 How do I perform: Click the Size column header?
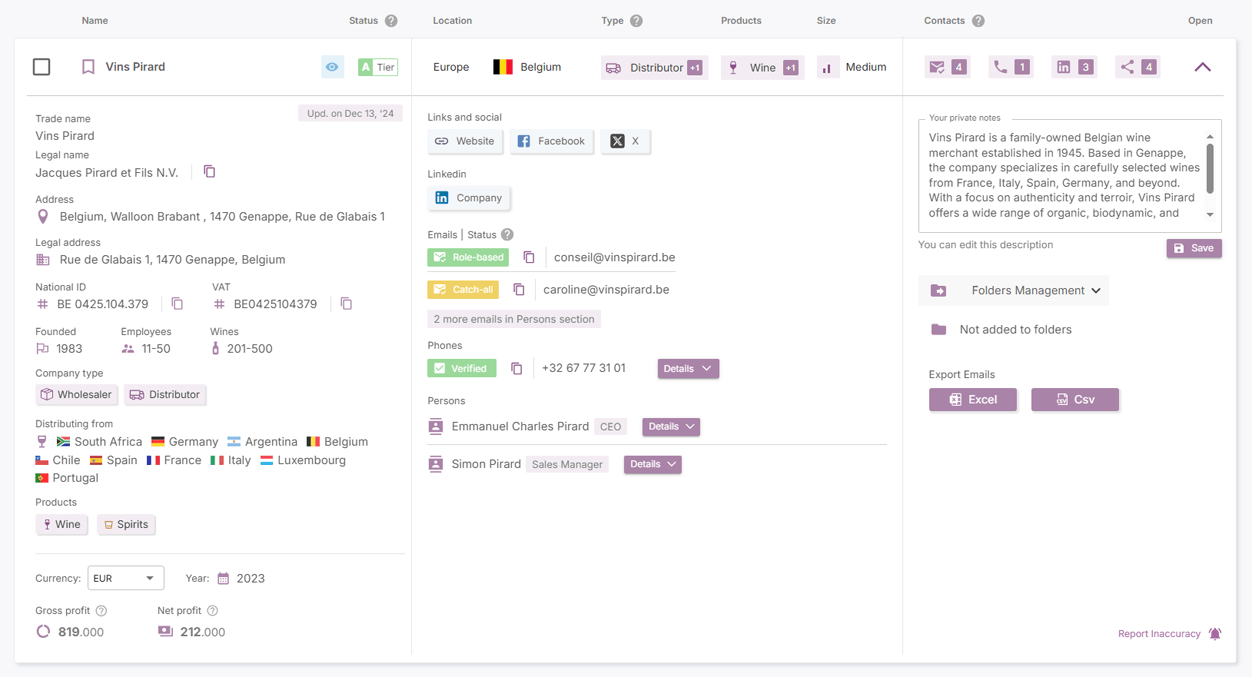[x=826, y=21]
